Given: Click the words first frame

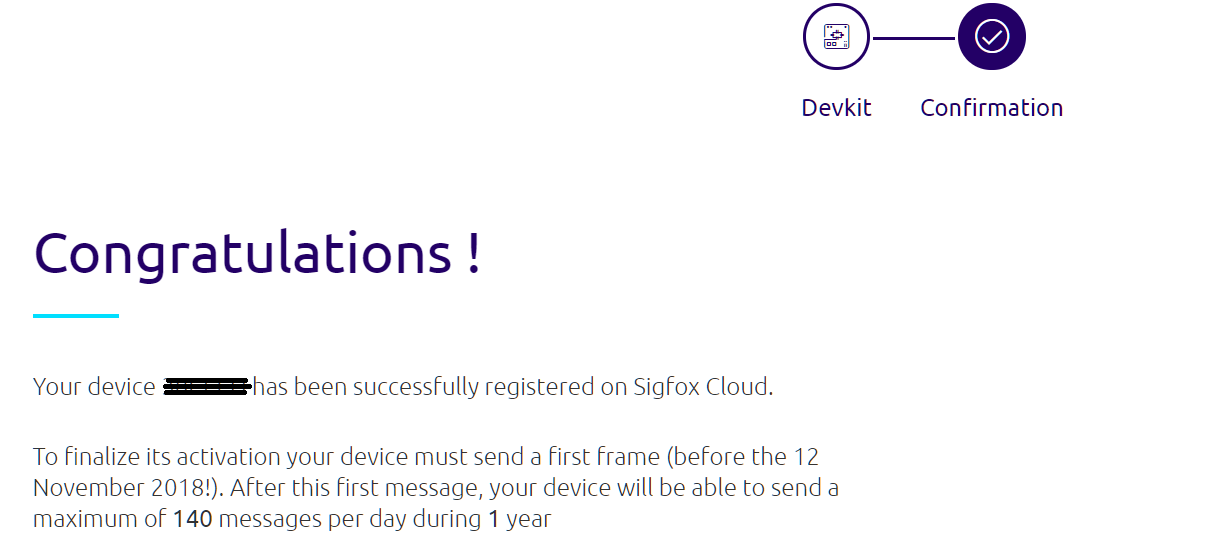Looking at the screenshot, I should [x=608, y=457].
